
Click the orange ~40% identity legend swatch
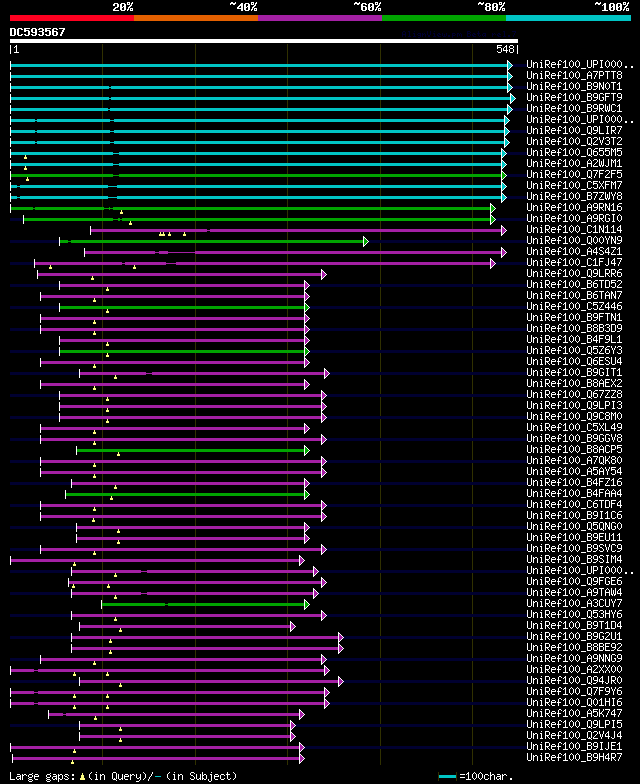point(196,18)
